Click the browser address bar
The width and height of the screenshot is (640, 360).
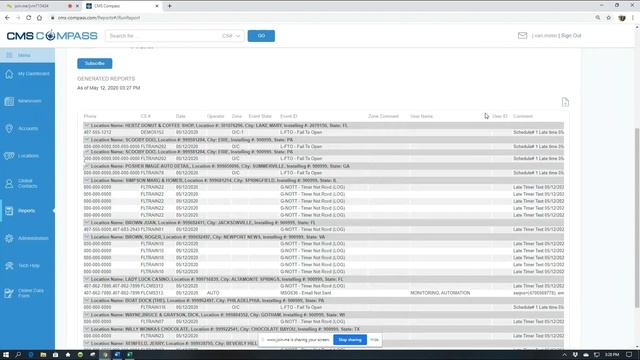(318, 18)
